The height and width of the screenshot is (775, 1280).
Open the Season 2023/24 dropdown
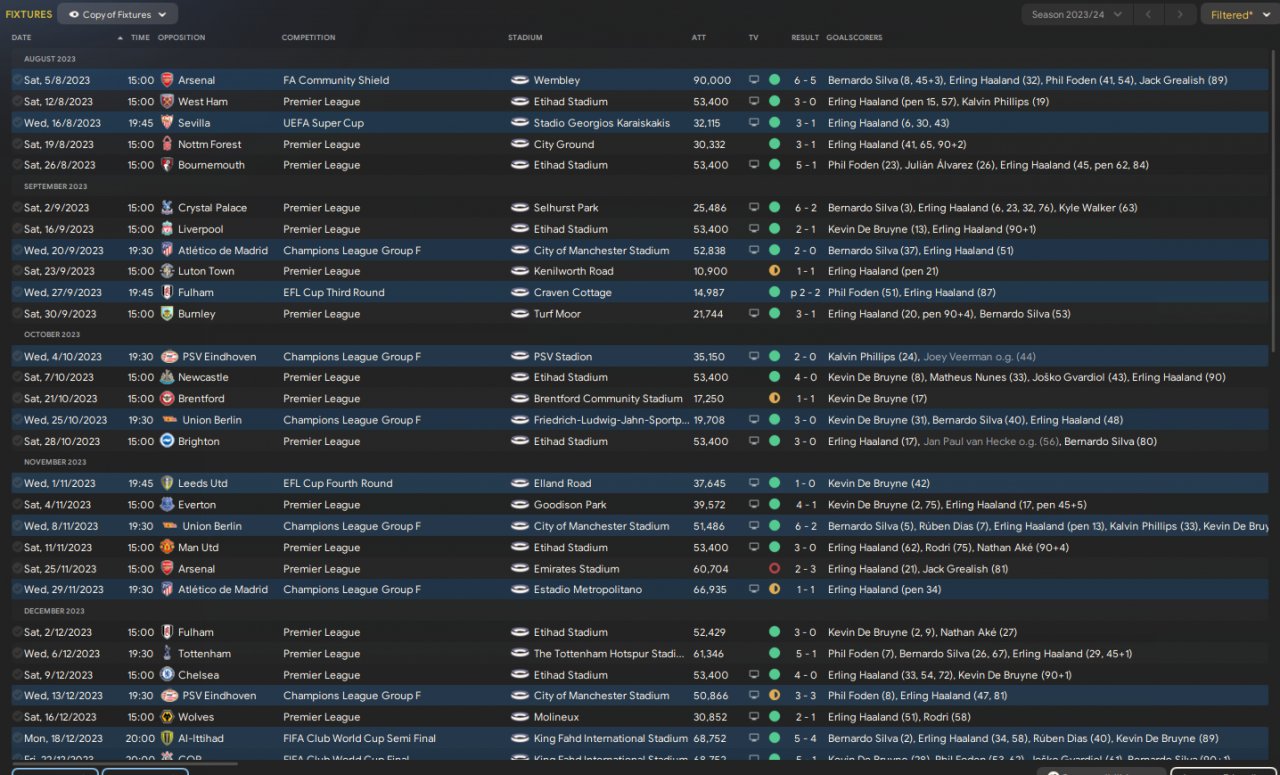click(1077, 14)
